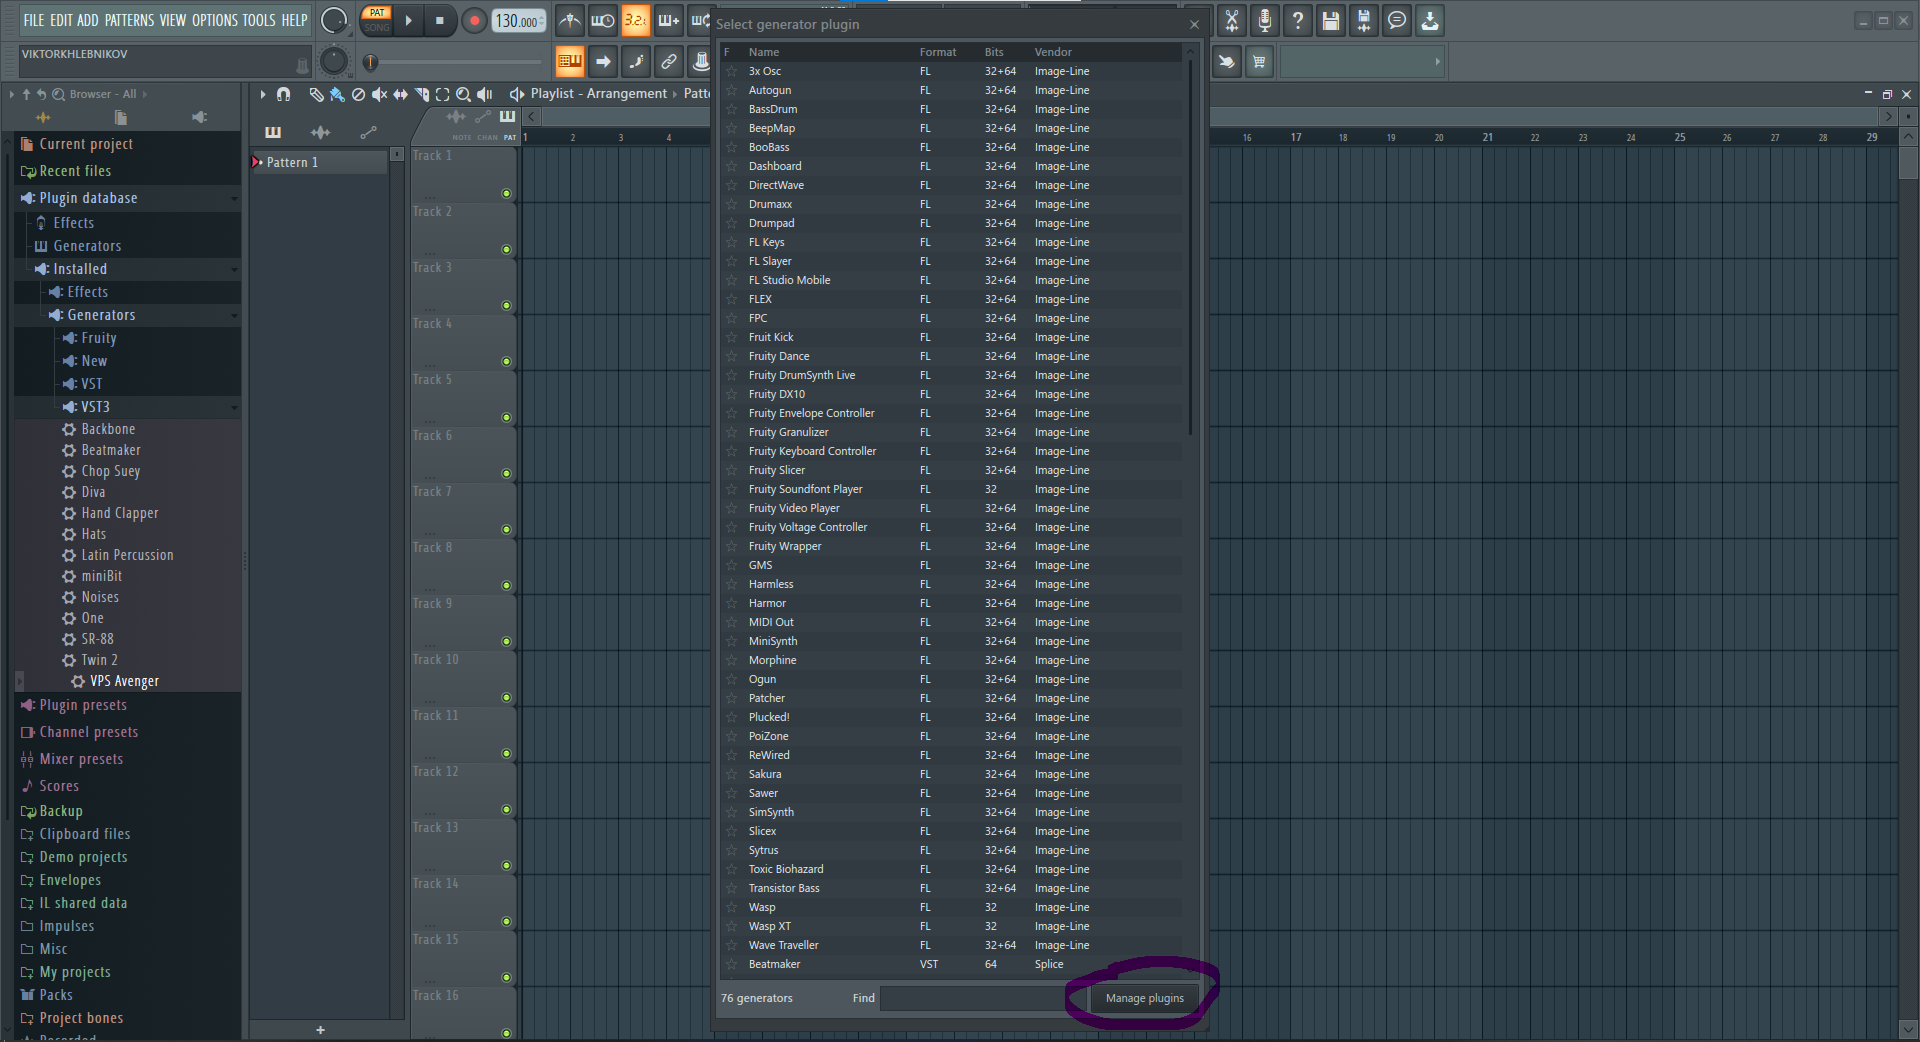This screenshot has width=1920, height=1042.
Task: Favorite the Autogun plugin star
Action: click(x=731, y=90)
